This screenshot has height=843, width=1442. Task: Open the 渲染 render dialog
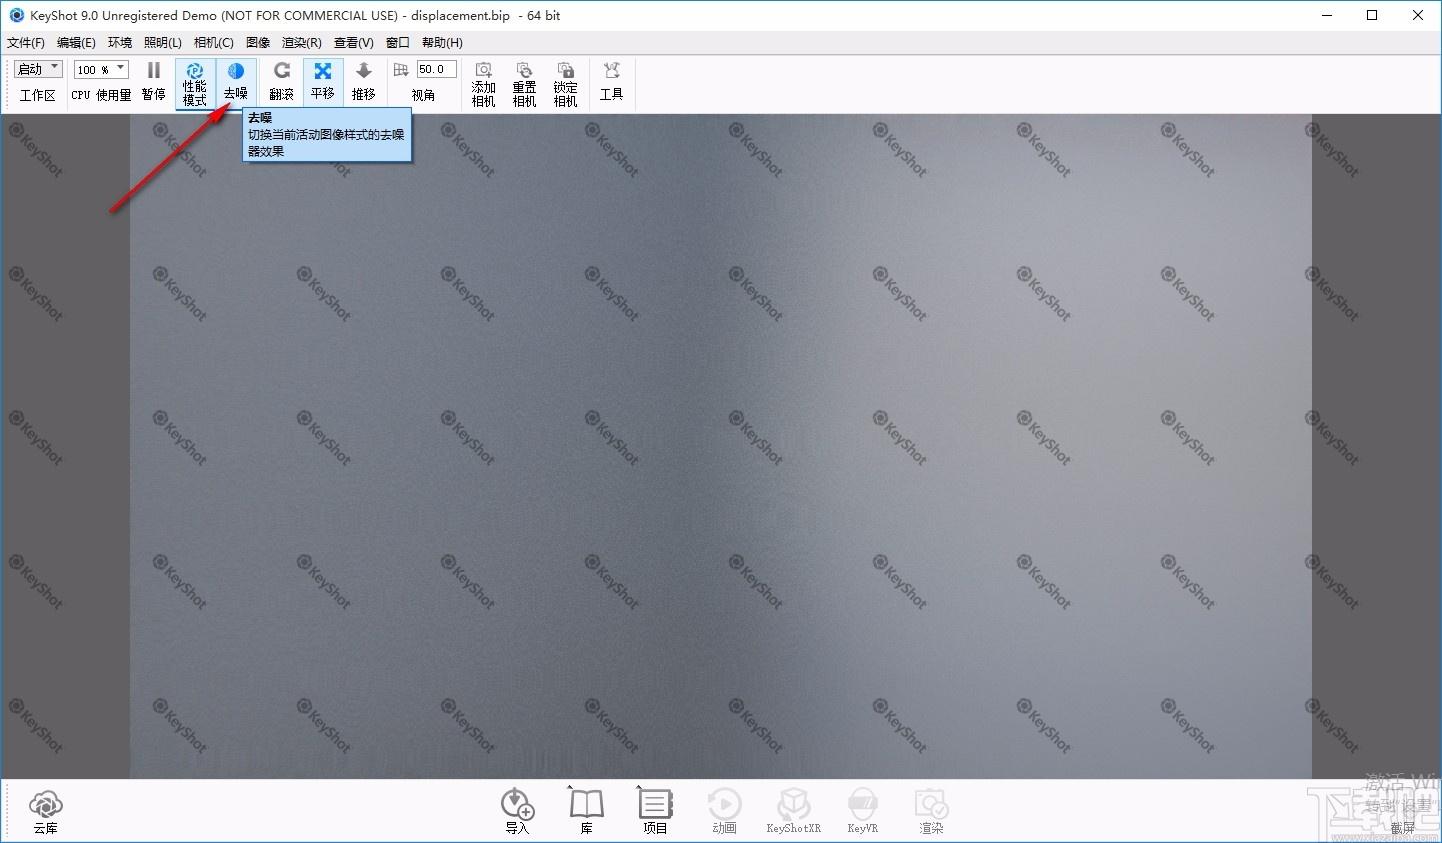pyautogui.click(x=931, y=811)
